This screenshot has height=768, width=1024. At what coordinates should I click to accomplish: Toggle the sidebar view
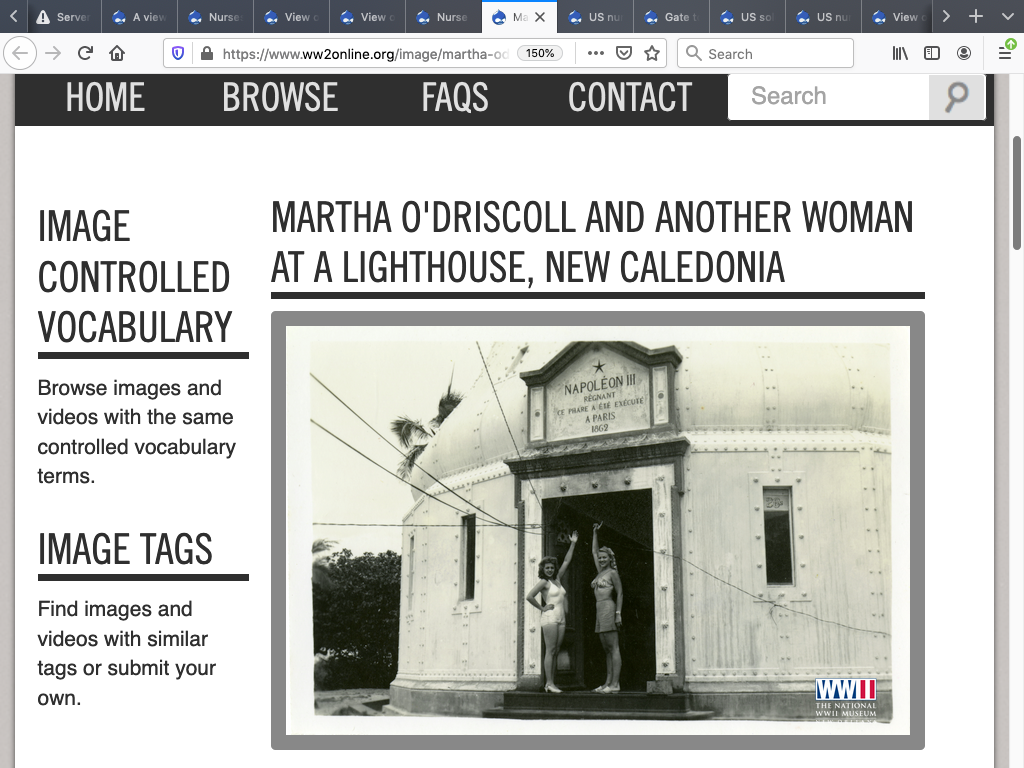click(x=932, y=54)
